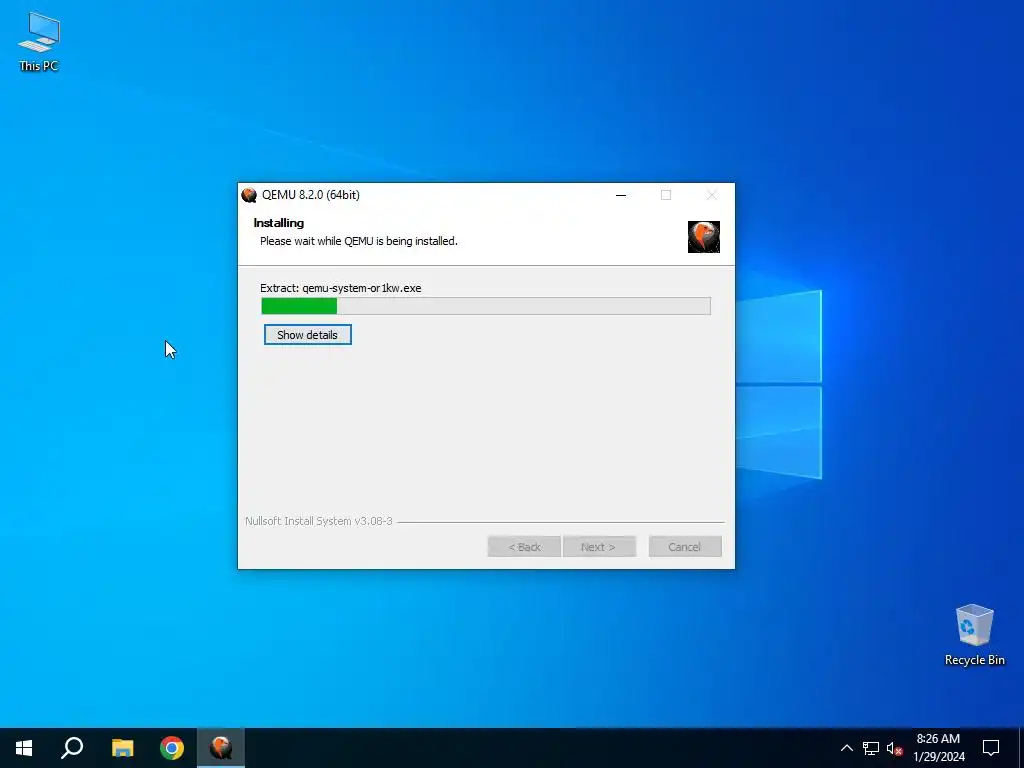Click the installation progress bar
Image resolution: width=1024 pixels, height=768 pixels.
pos(486,306)
